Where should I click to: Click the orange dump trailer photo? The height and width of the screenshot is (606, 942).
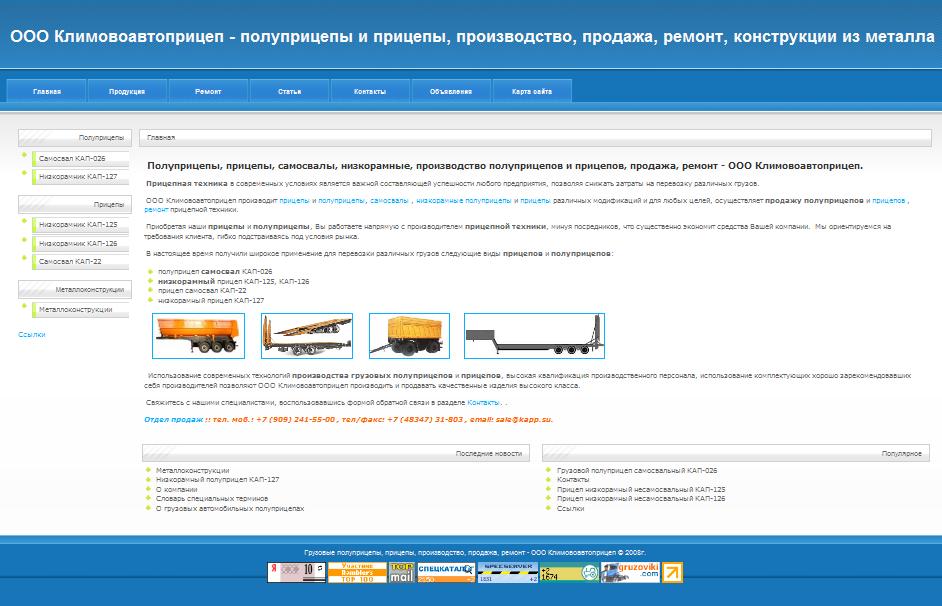(196, 336)
